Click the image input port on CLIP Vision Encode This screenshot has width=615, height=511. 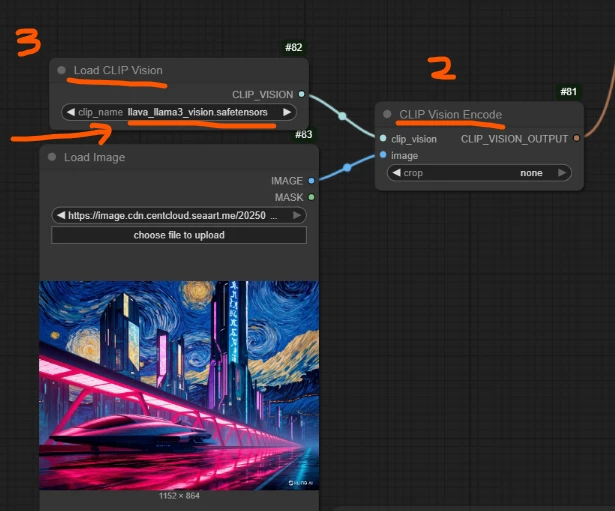pyautogui.click(x=383, y=155)
